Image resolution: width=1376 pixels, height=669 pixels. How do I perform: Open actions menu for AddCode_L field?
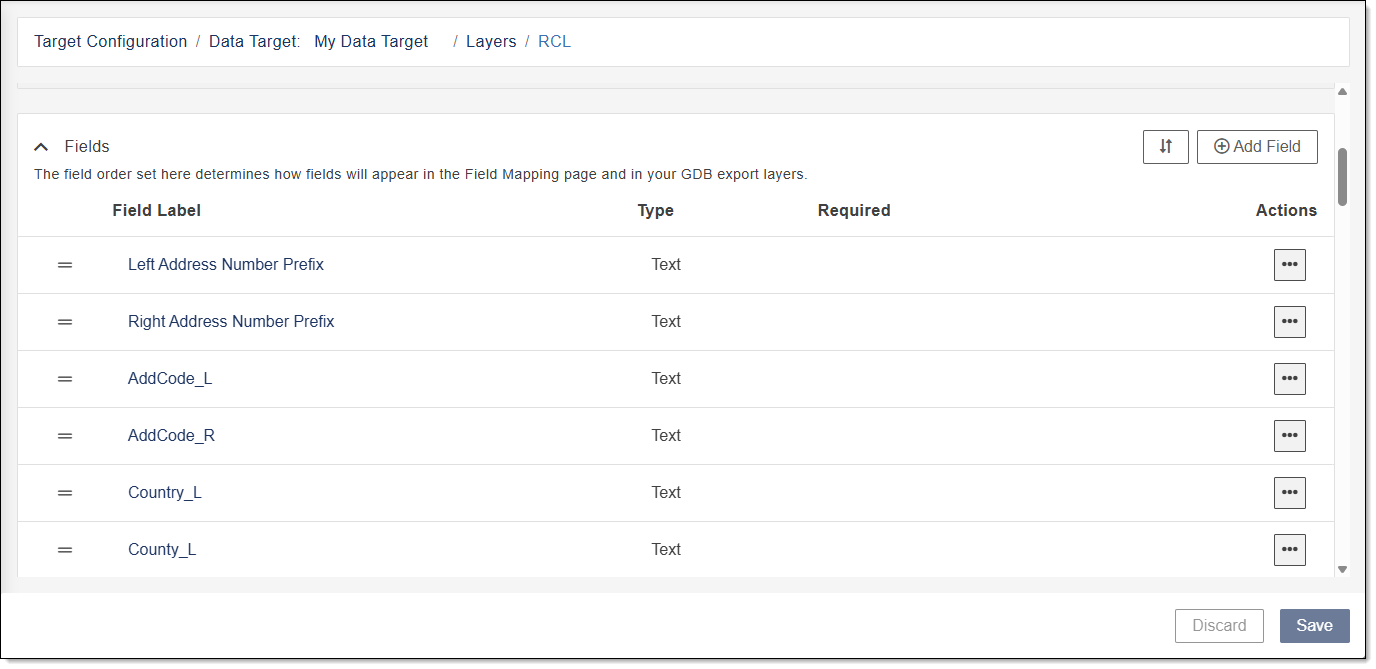[1289, 379]
